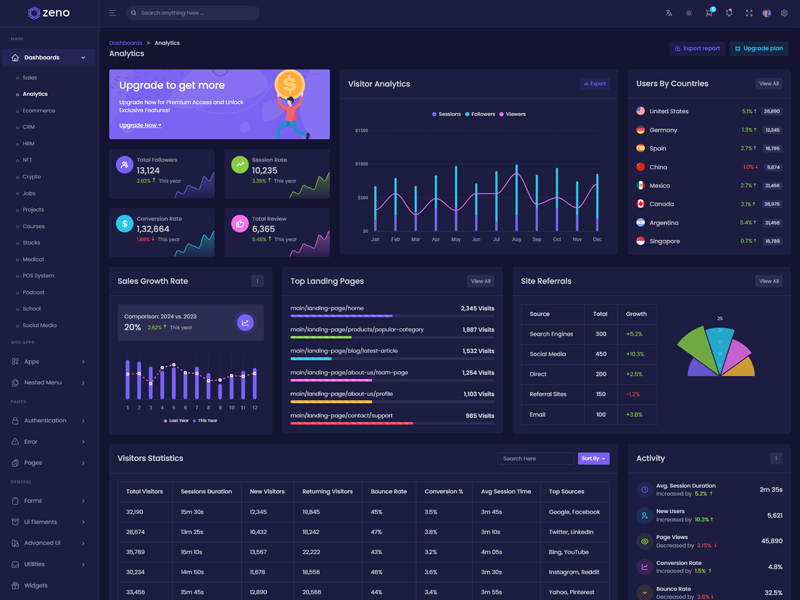This screenshot has height=600, width=800.
Task: Toggle light/dark theme sun icon
Action: [689, 13]
